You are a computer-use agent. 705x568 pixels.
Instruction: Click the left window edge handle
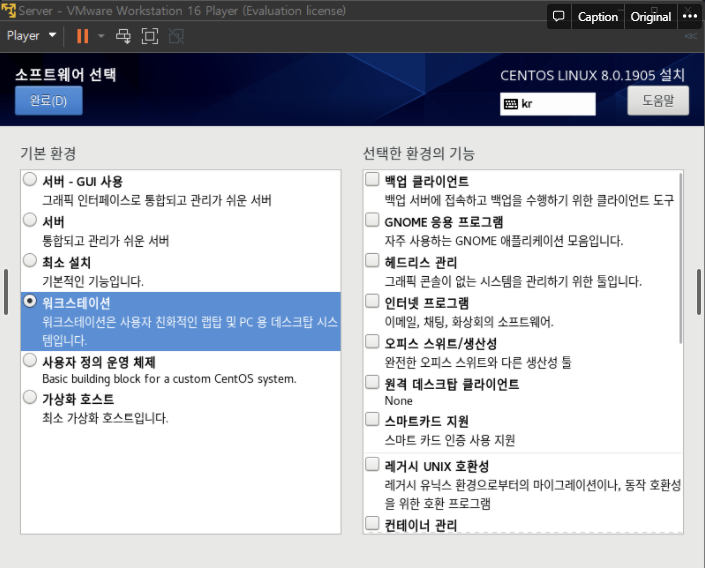[x=5, y=292]
